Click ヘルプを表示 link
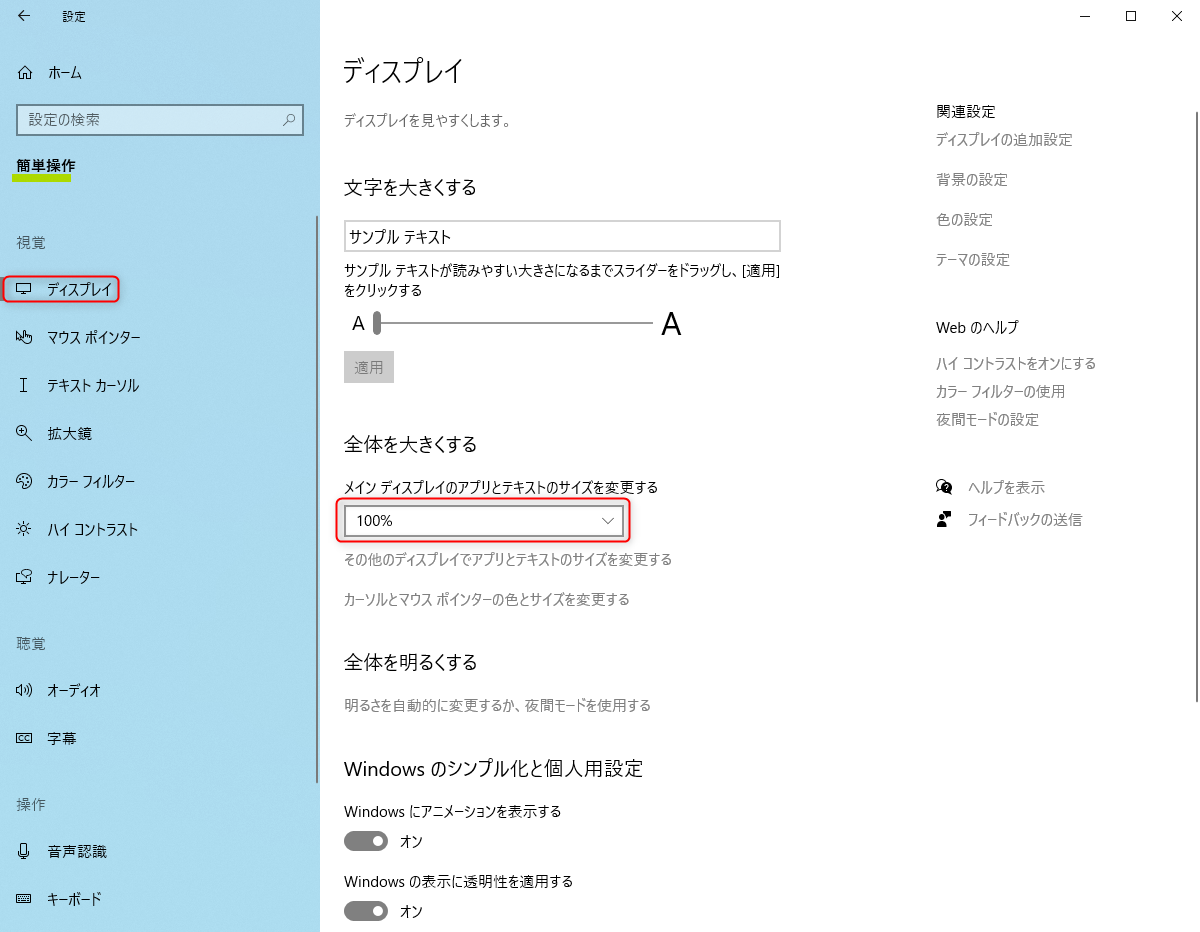 (x=1006, y=488)
